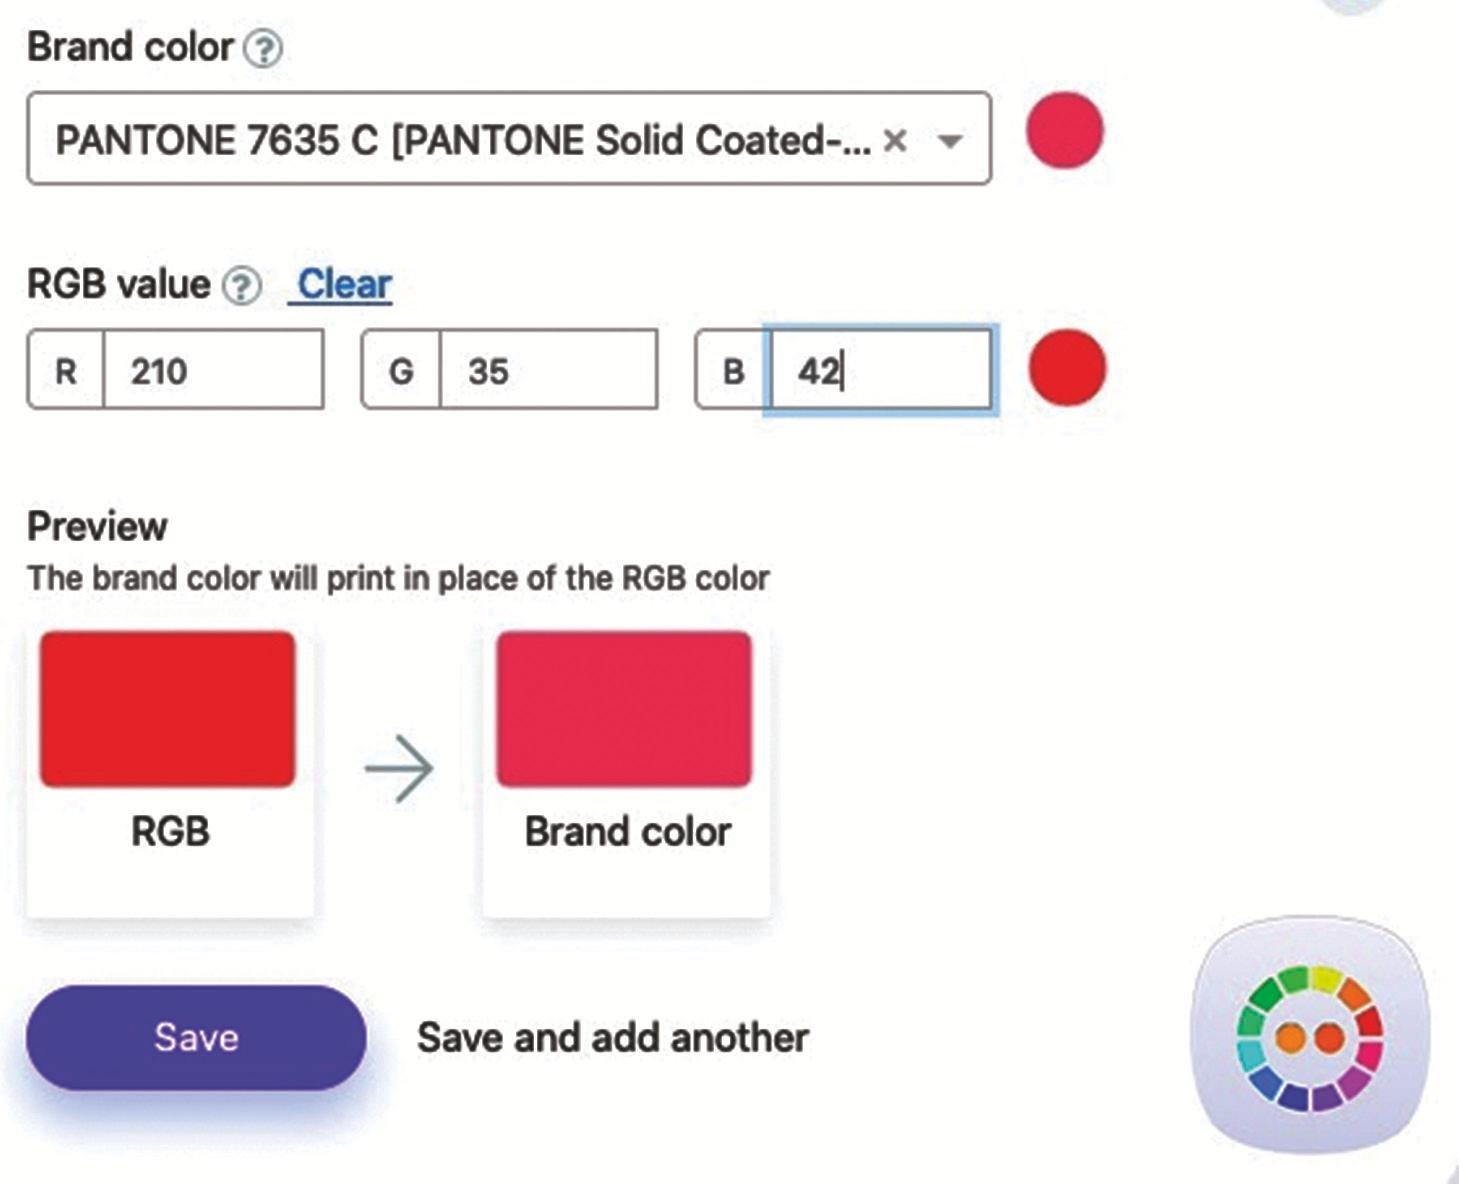This screenshot has height=1184, width=1459.
Task: Open the color wheel app icon
Action: click(1309, 1037)
